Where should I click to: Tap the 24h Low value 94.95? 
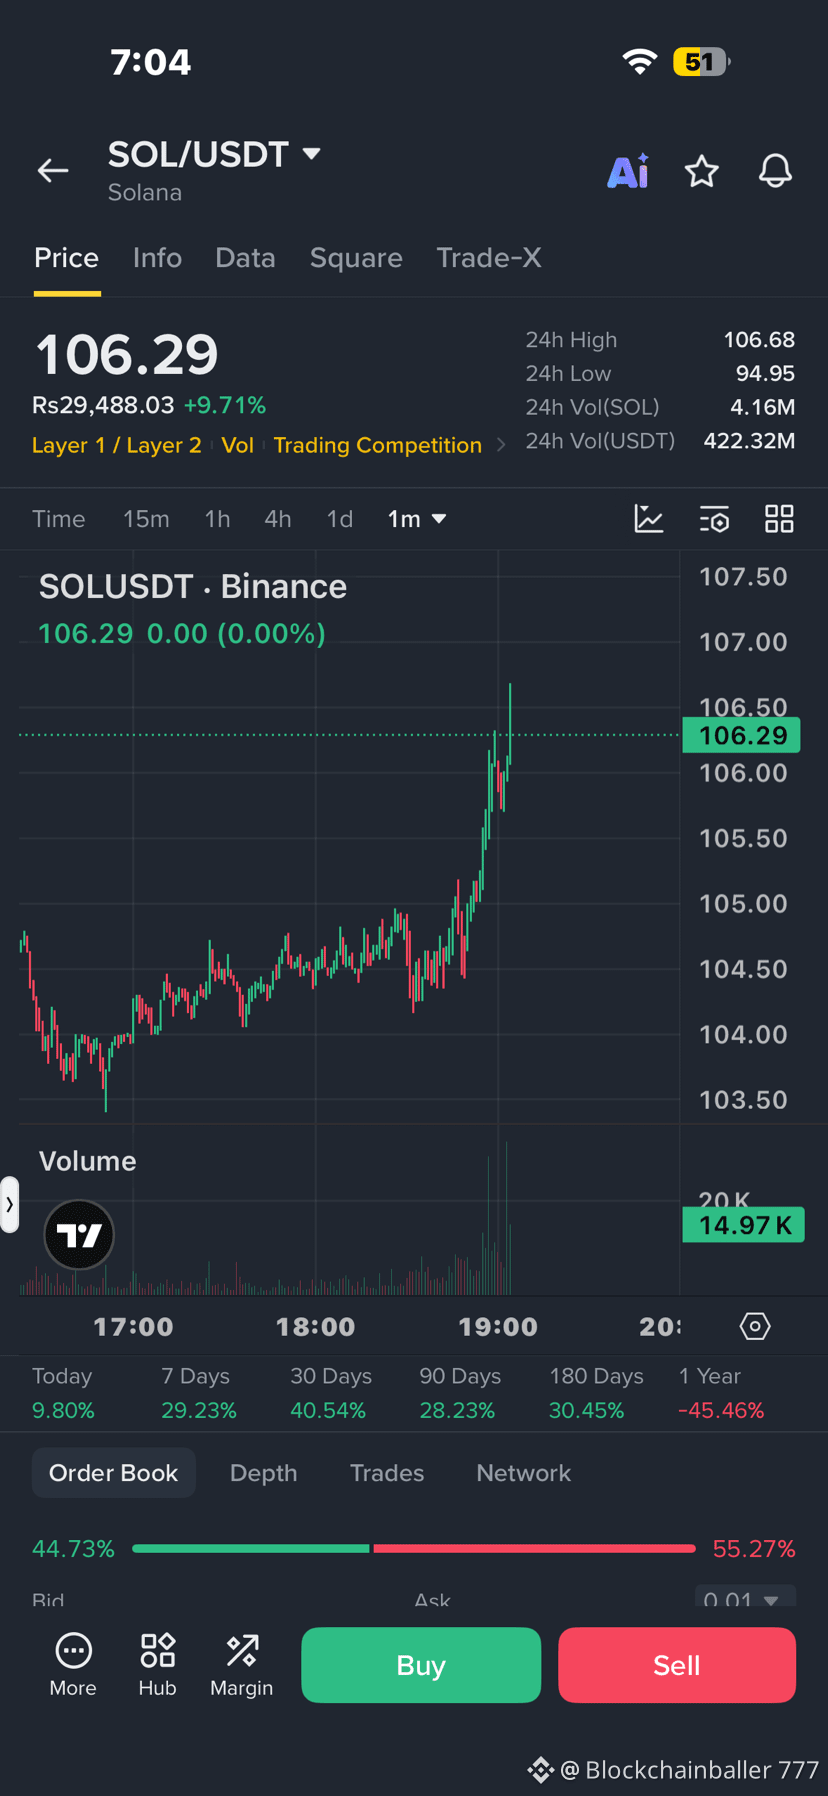coord(765,373)
